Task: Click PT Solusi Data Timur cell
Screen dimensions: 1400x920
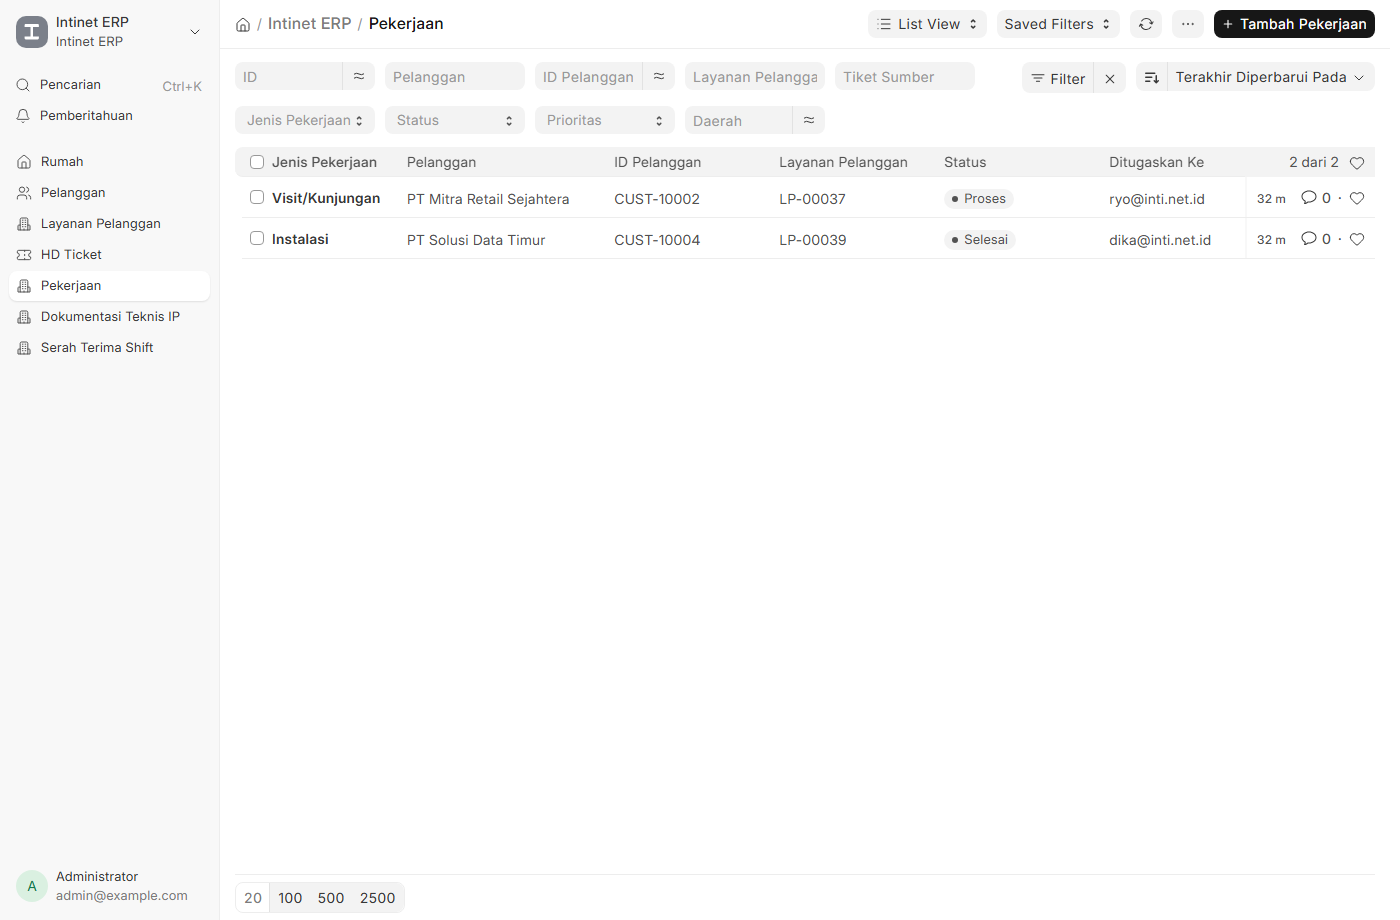Action: coord(476,240)
